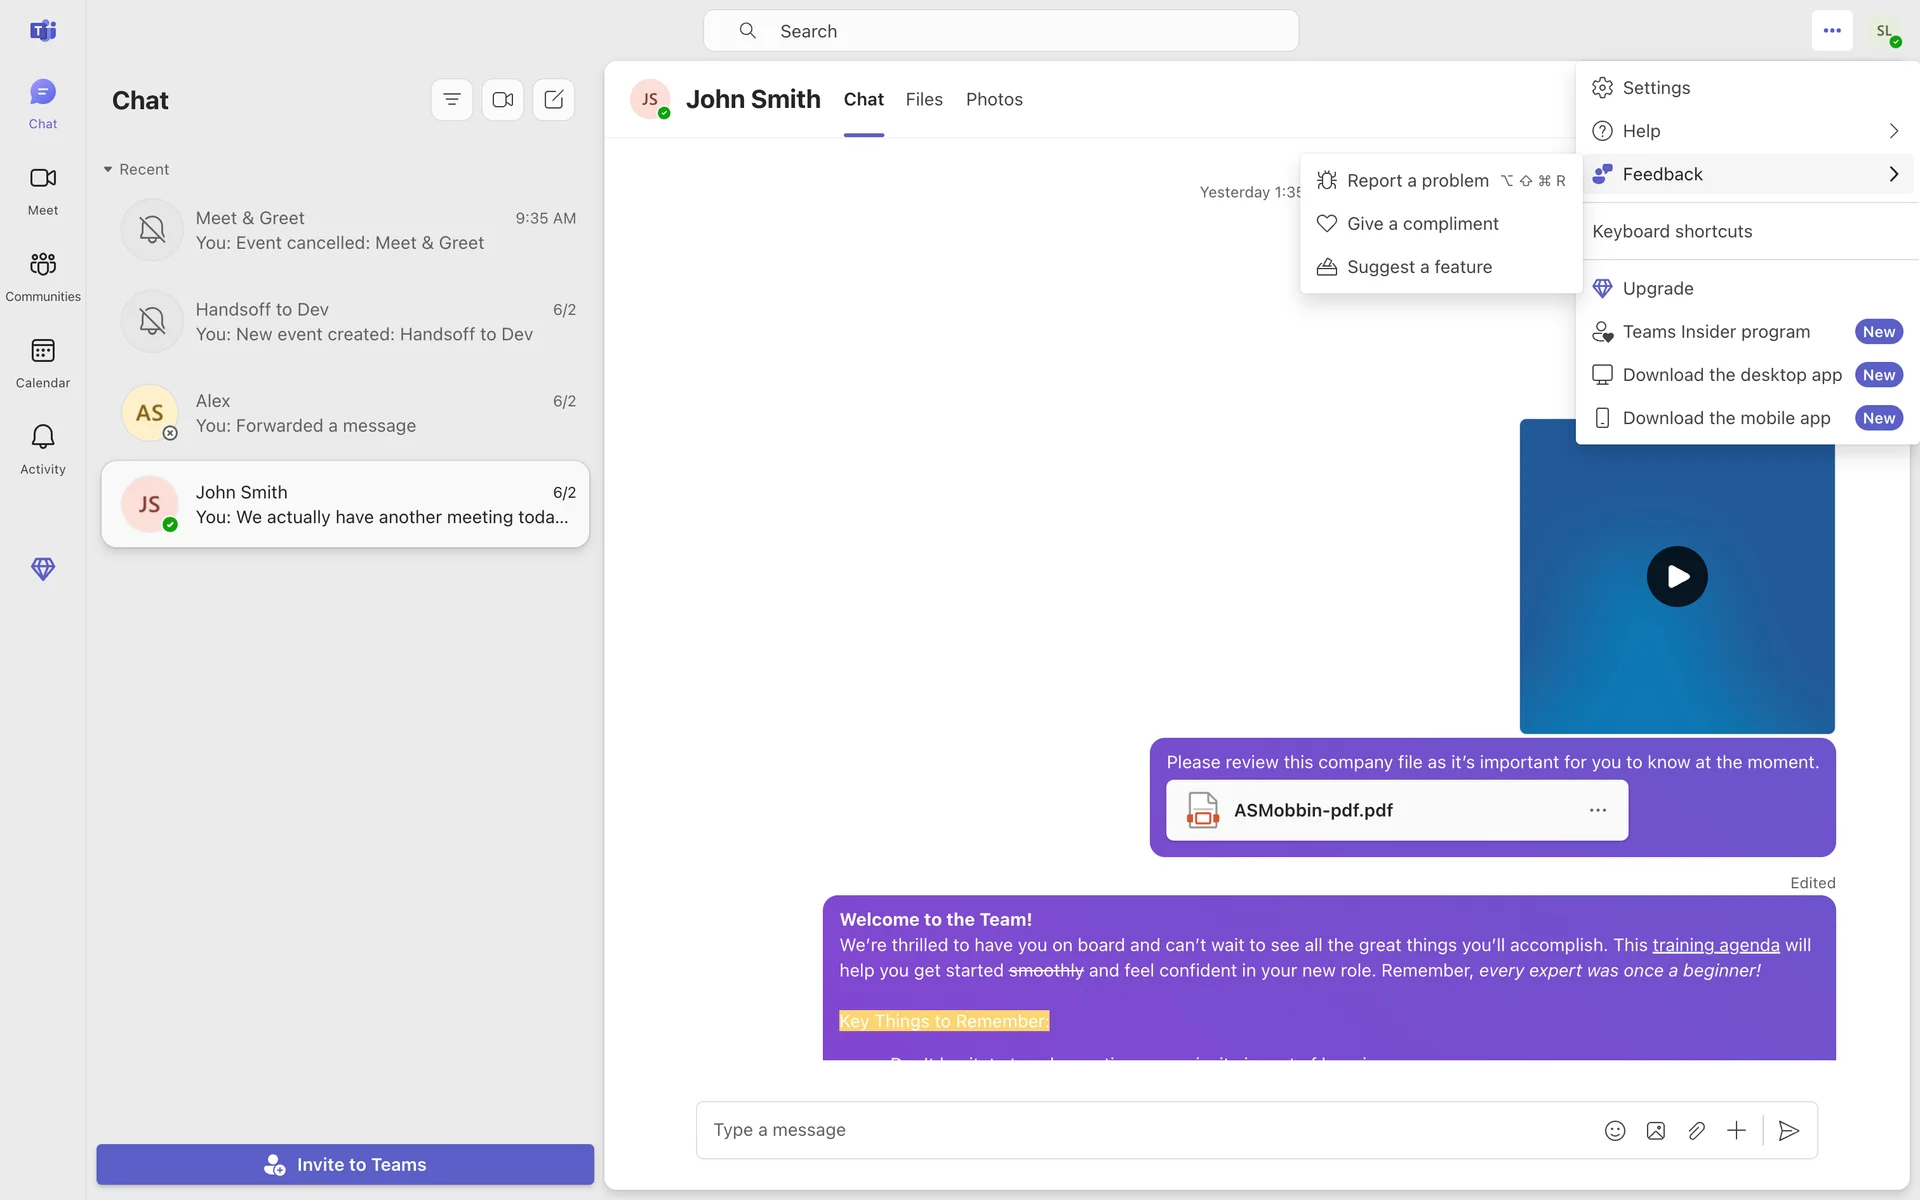Open the training agenda link
The width and height of the screenshot is (1920, 1200).
[x=1715, y=945]
